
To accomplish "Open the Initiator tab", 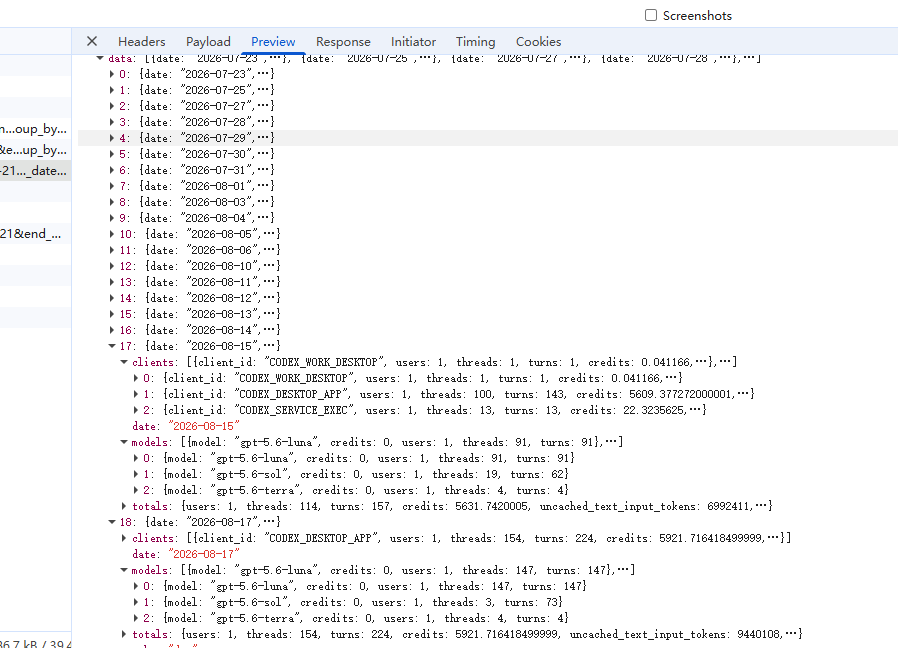I will [413, 42].
